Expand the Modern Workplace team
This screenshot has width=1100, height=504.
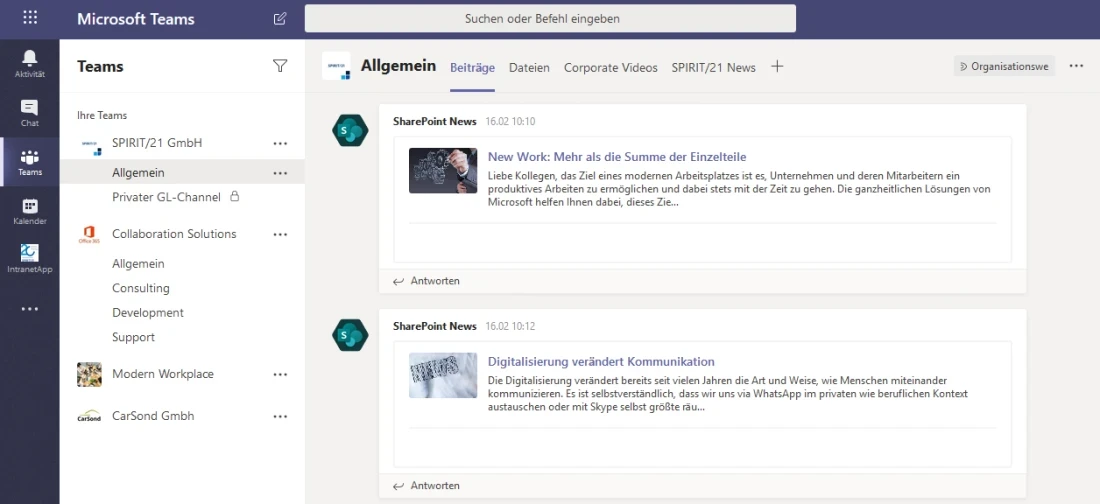pyautogui.click(x=163, y=374)
